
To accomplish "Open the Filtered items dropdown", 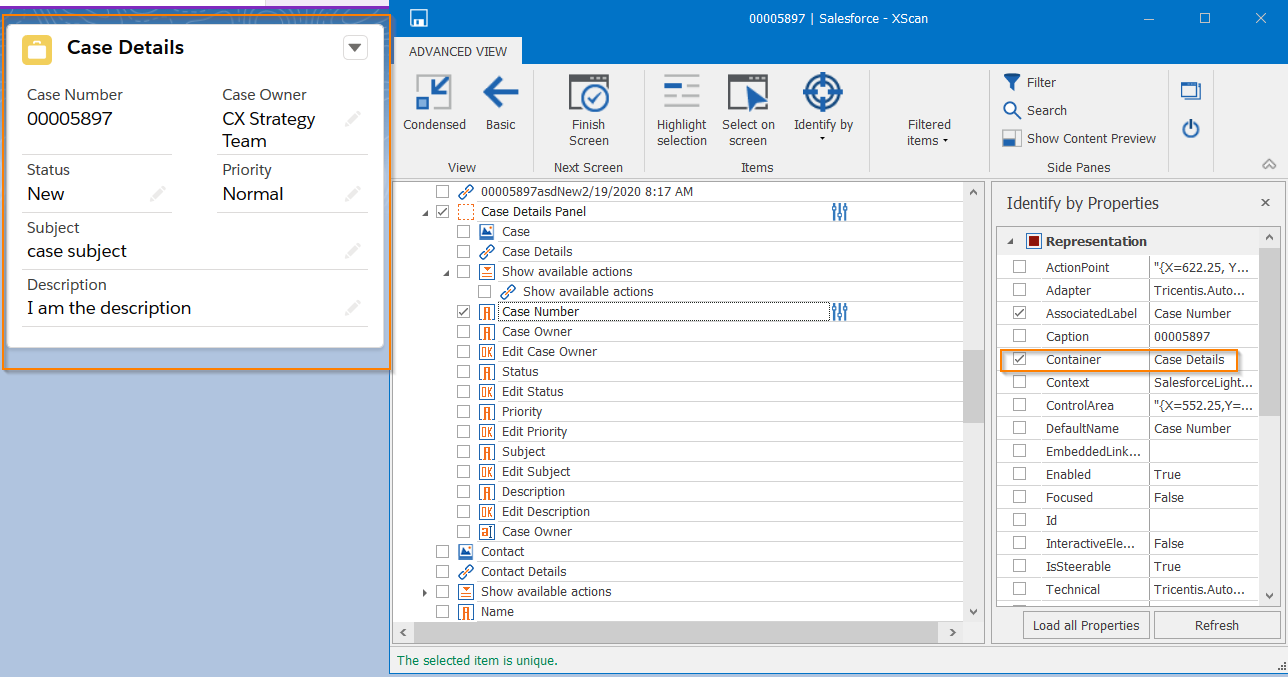I will [x=928, y=133].
